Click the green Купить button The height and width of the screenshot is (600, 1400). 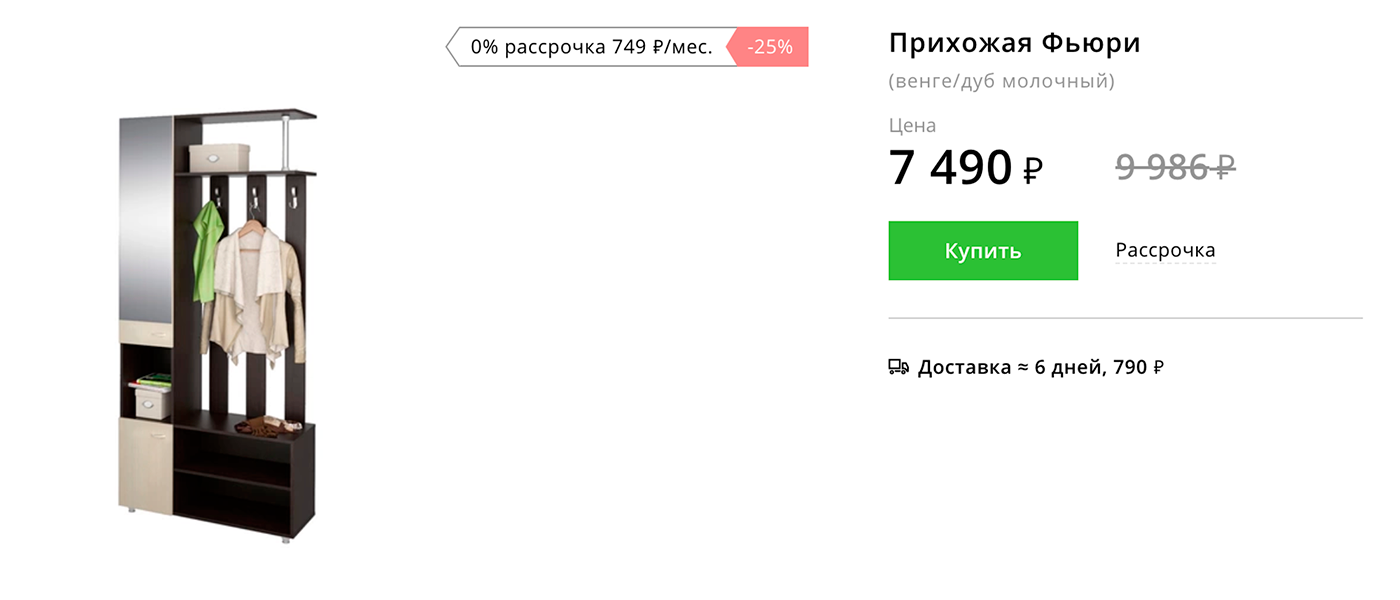click(x=983, y=250)
